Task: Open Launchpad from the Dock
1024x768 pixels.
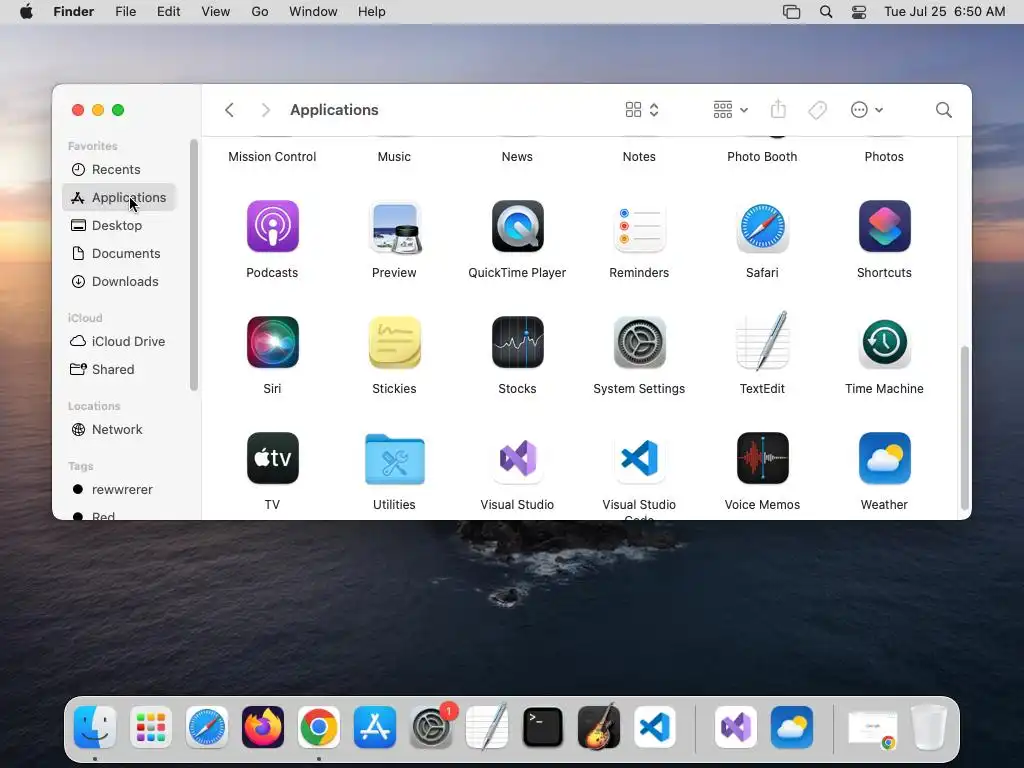Action: (151, 727)
